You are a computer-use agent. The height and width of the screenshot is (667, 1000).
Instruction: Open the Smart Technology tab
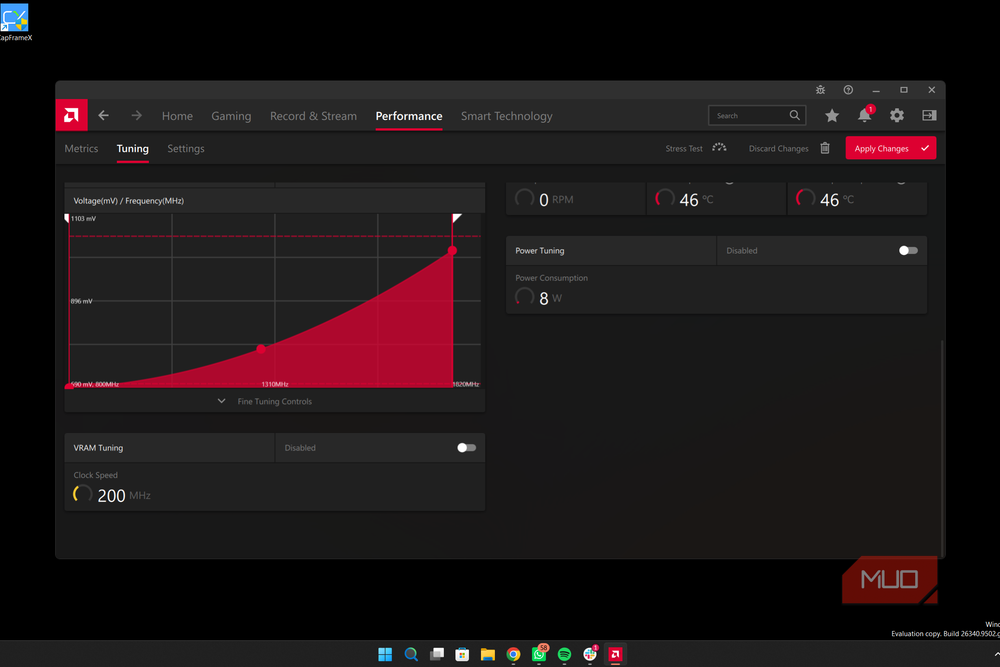506,116
